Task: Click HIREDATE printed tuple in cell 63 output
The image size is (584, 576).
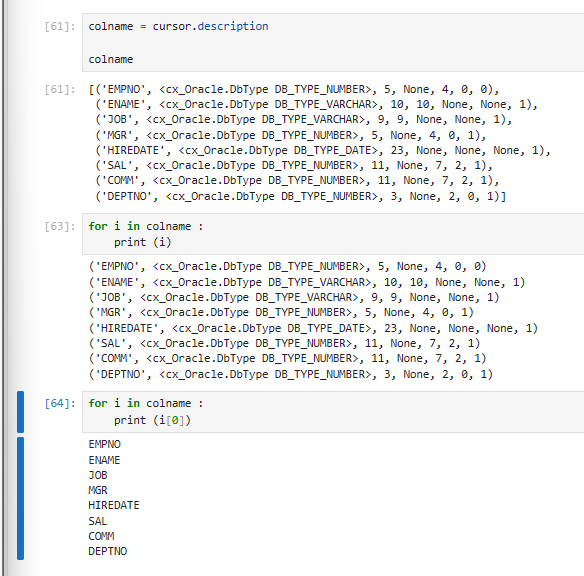Action: 313,328
